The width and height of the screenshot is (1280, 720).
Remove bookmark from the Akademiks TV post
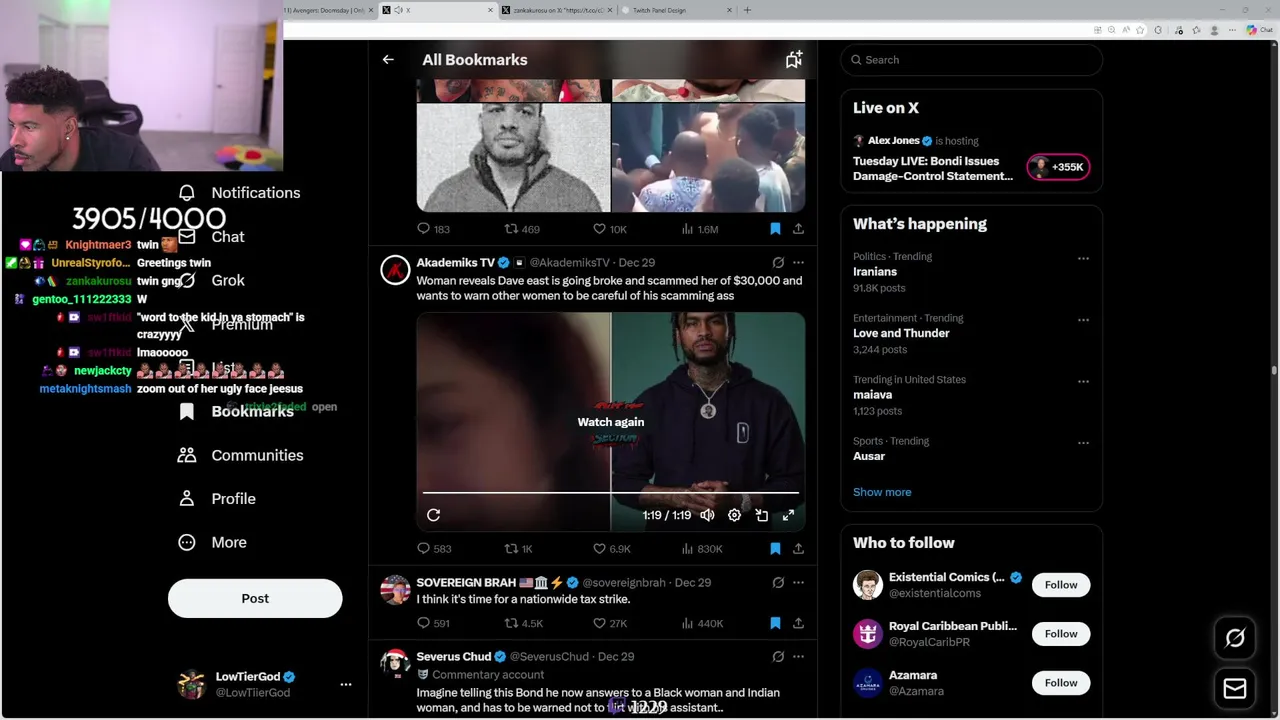click(x=775, y=549)
